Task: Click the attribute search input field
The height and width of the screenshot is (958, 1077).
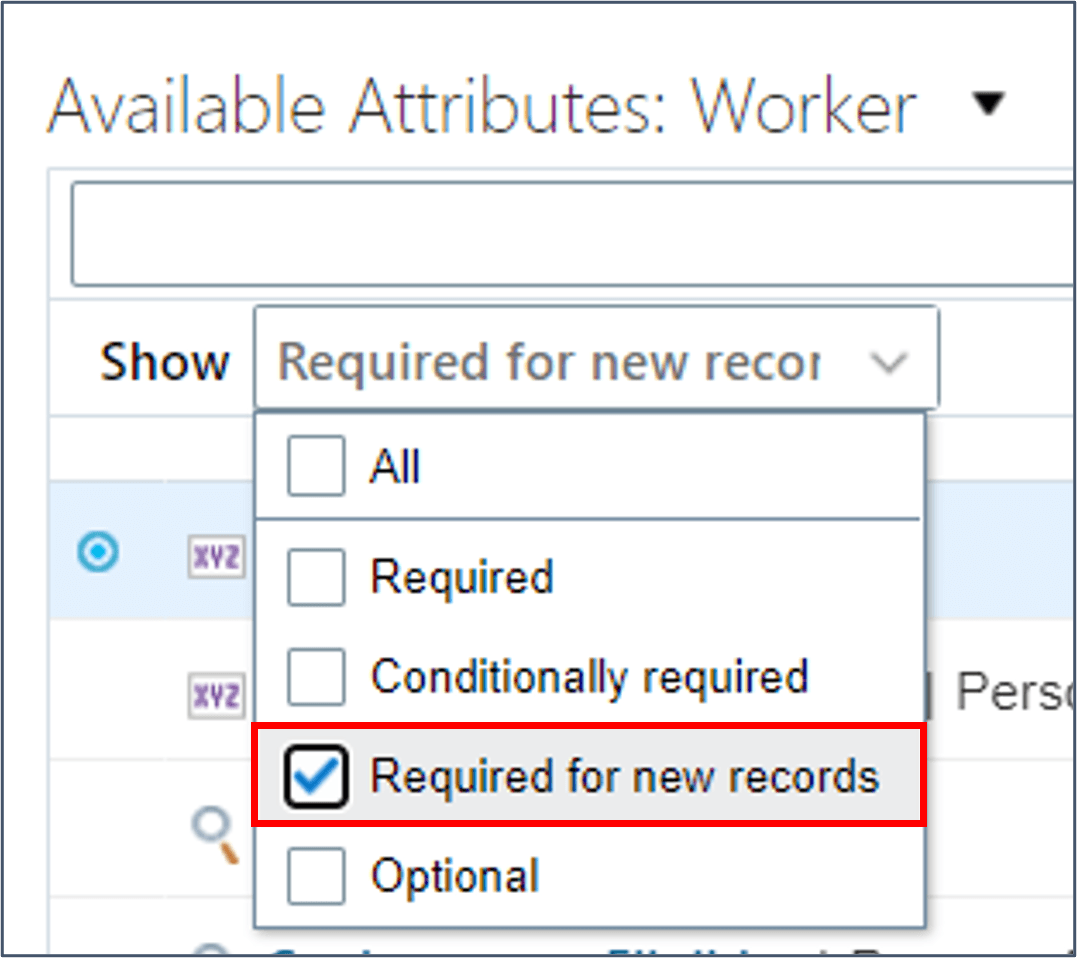Action: (x=574, y=233)
